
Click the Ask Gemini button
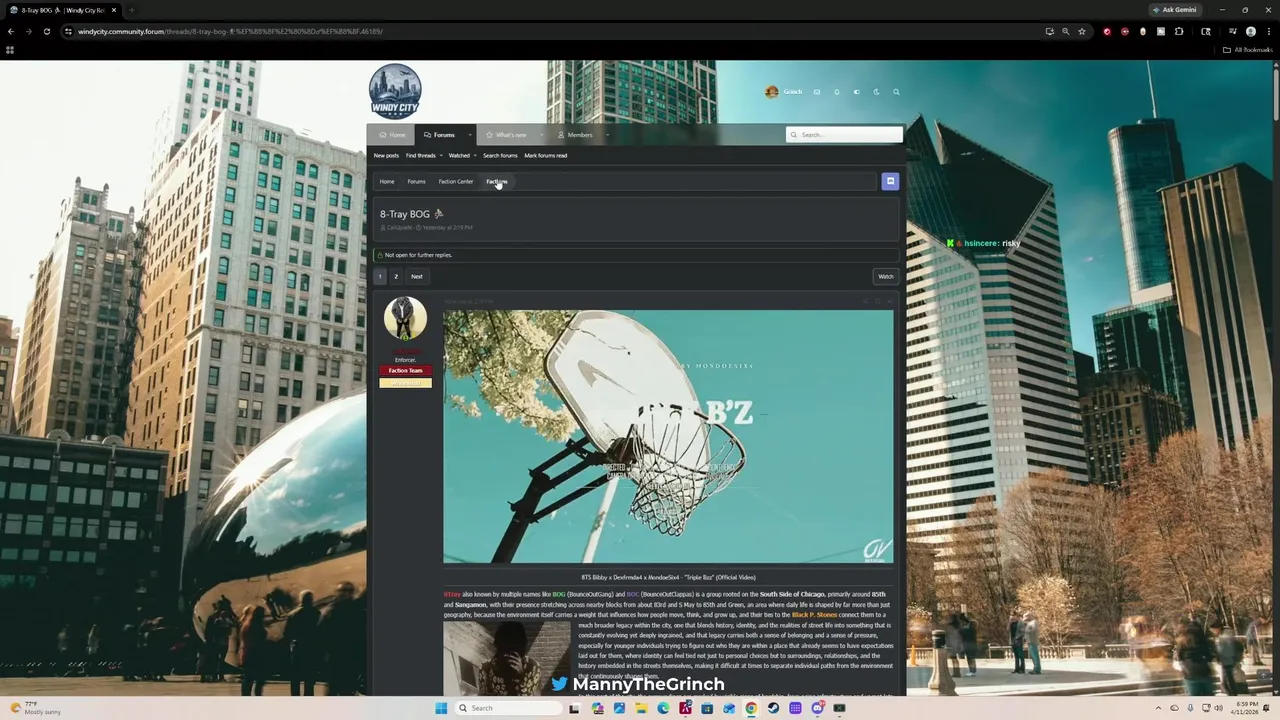click(x=1174, y=10)
